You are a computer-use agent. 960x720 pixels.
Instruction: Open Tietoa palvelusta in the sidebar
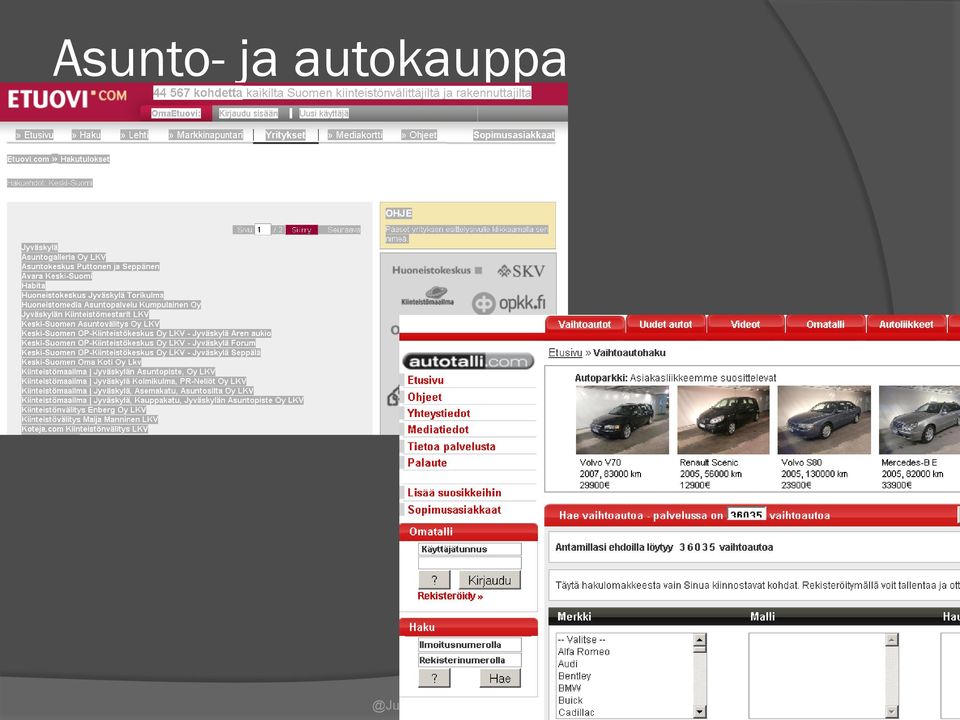(x=451, y=446)
